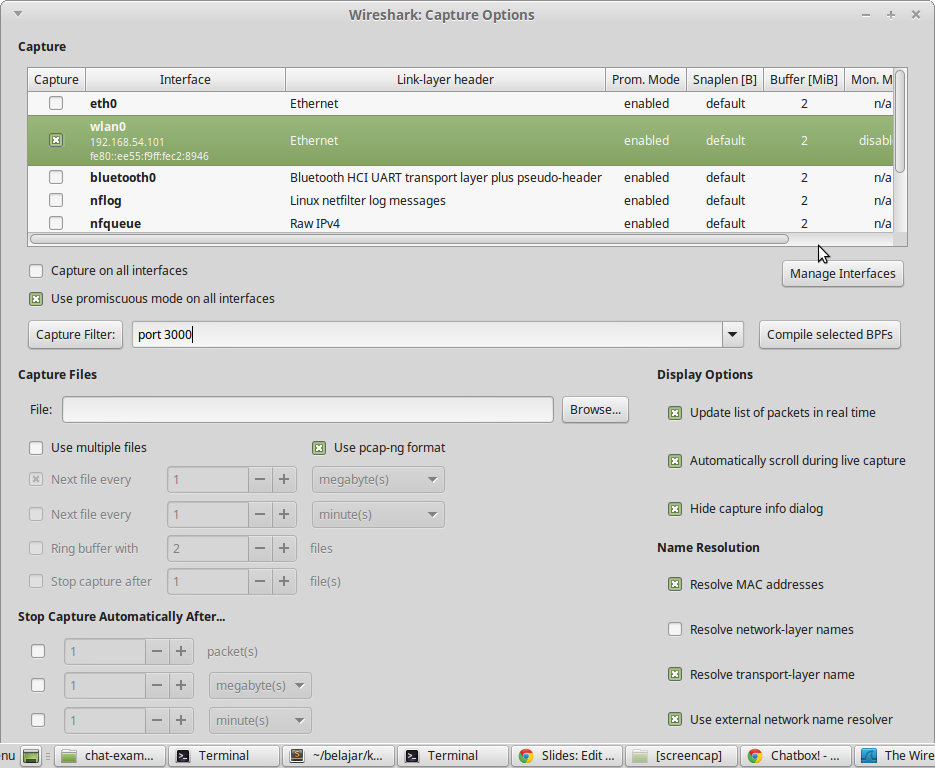Image resolution: width=935 pixels, height=768 pixels.
Task: Enable capture on nfqueue interface
Action: (x=56, y=223)
